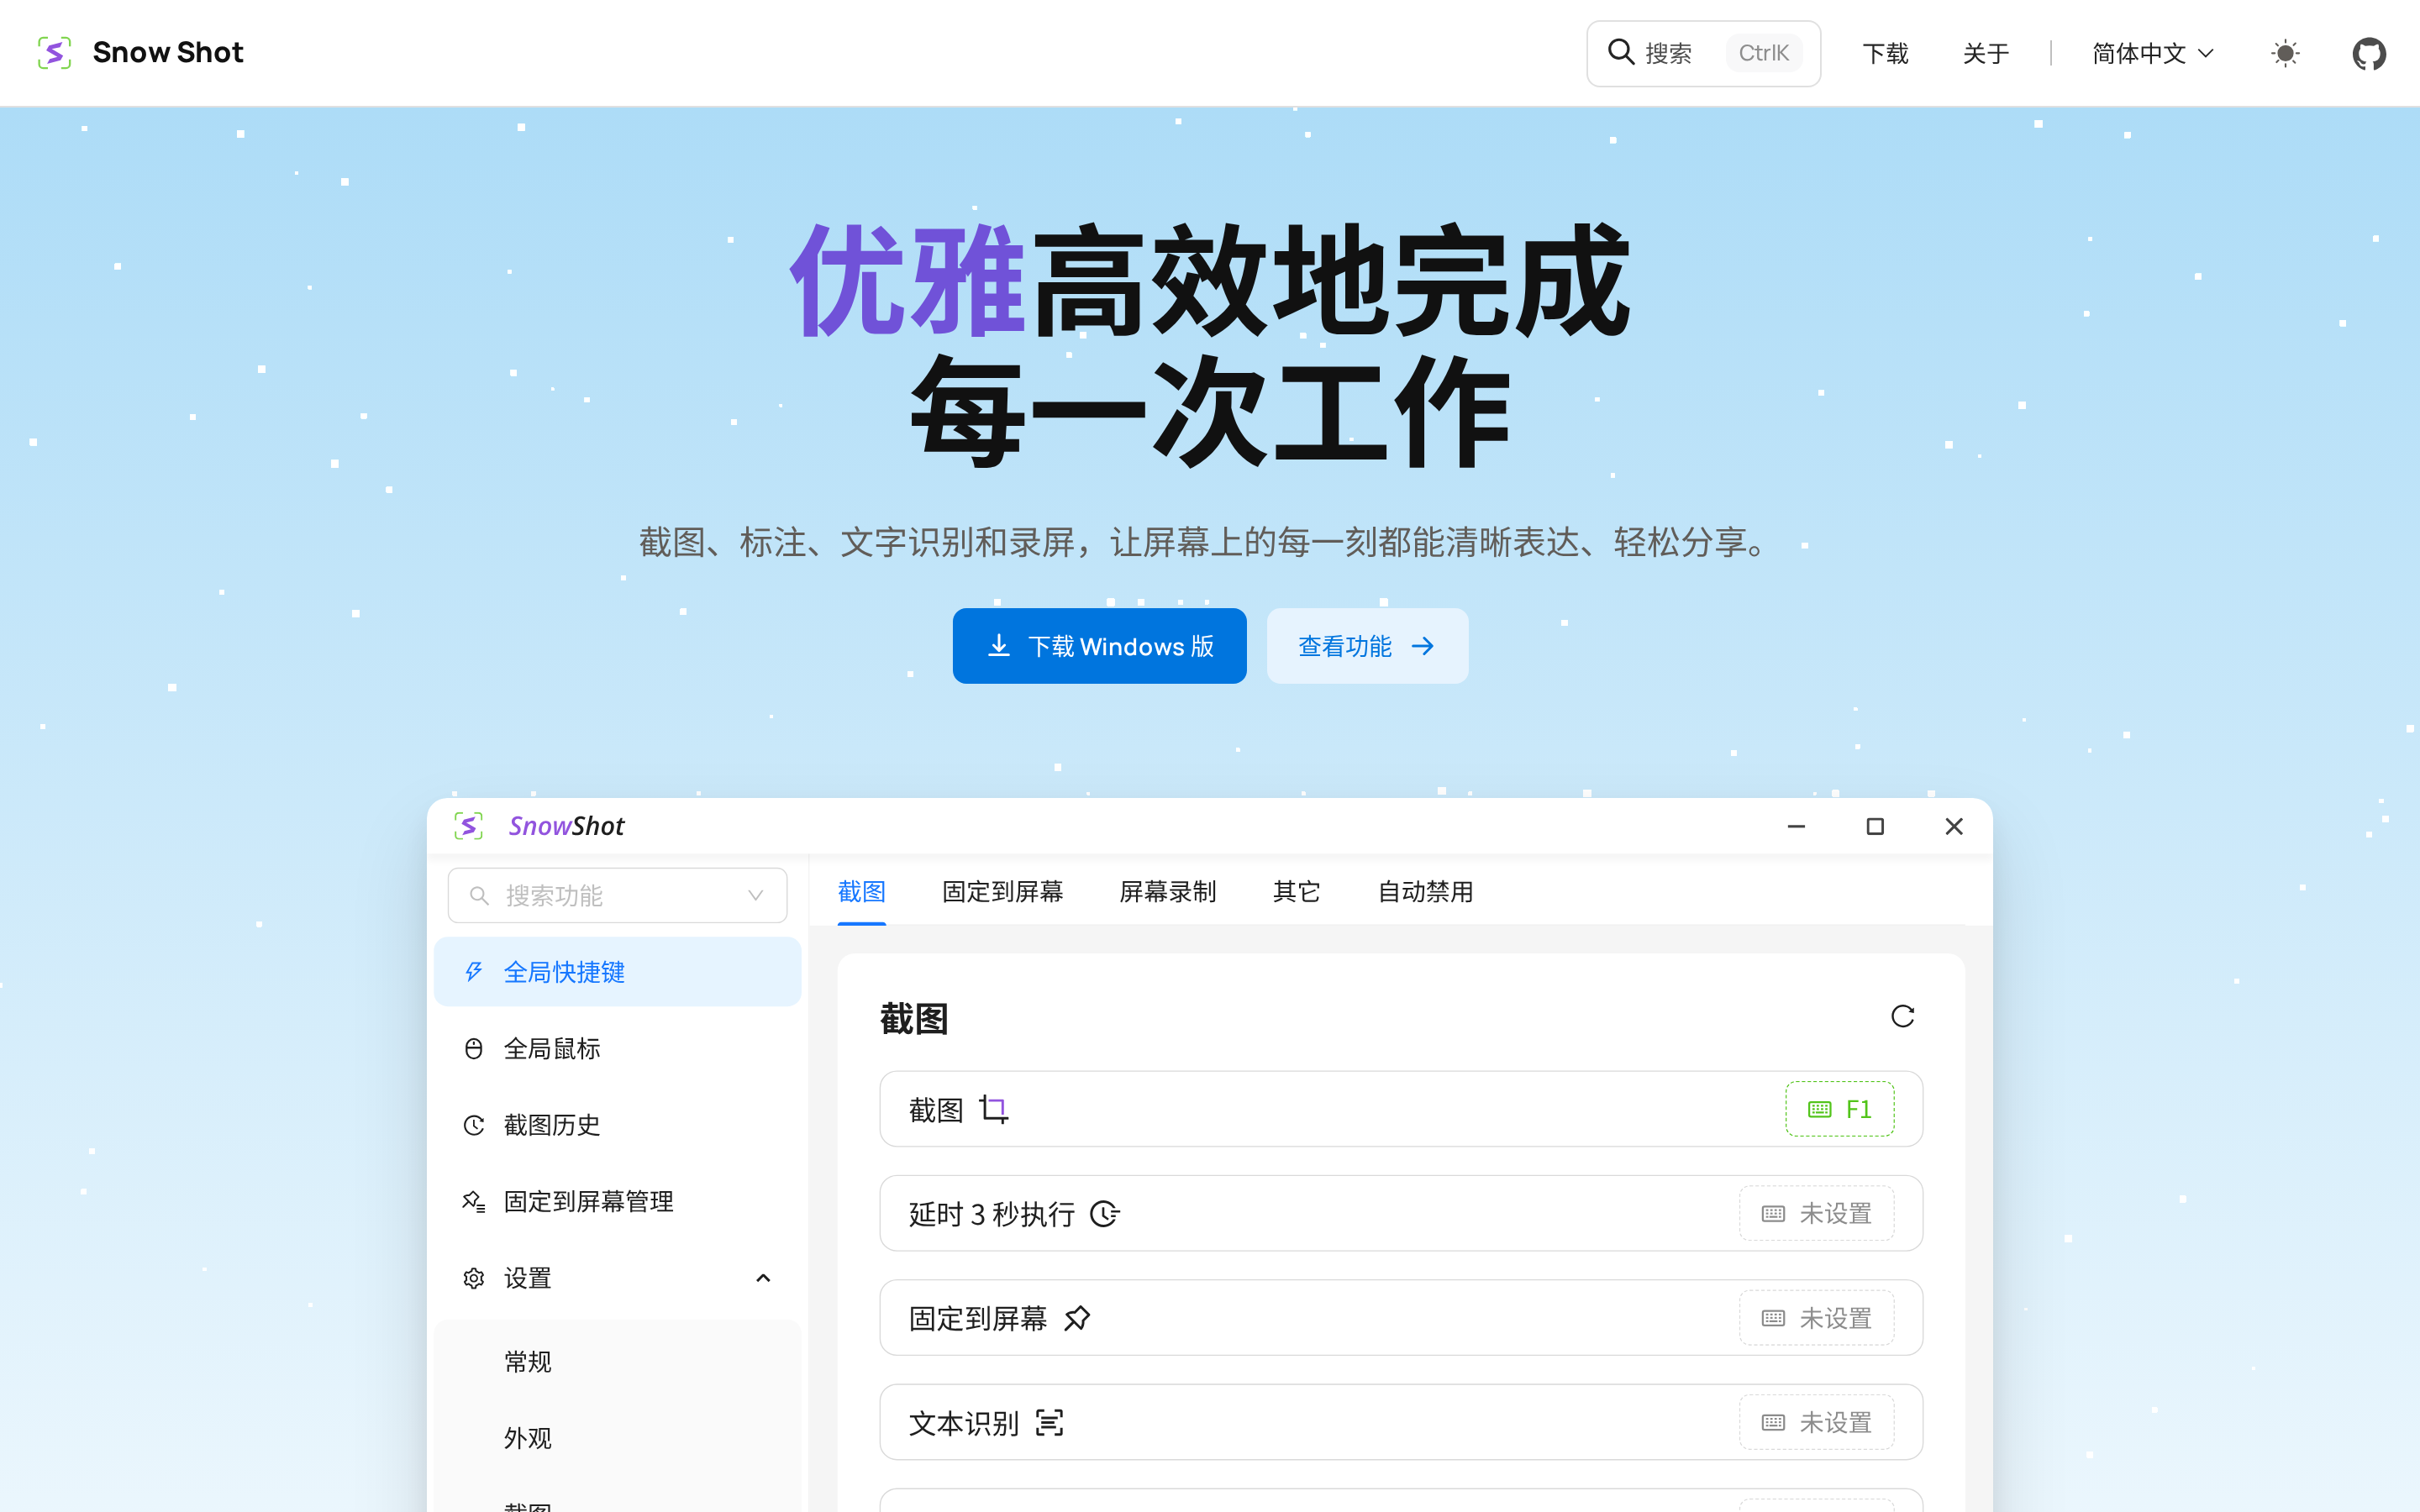2420x1512 pixels.
Task: Click the 查看功能 button
Action: (1367, 646)
